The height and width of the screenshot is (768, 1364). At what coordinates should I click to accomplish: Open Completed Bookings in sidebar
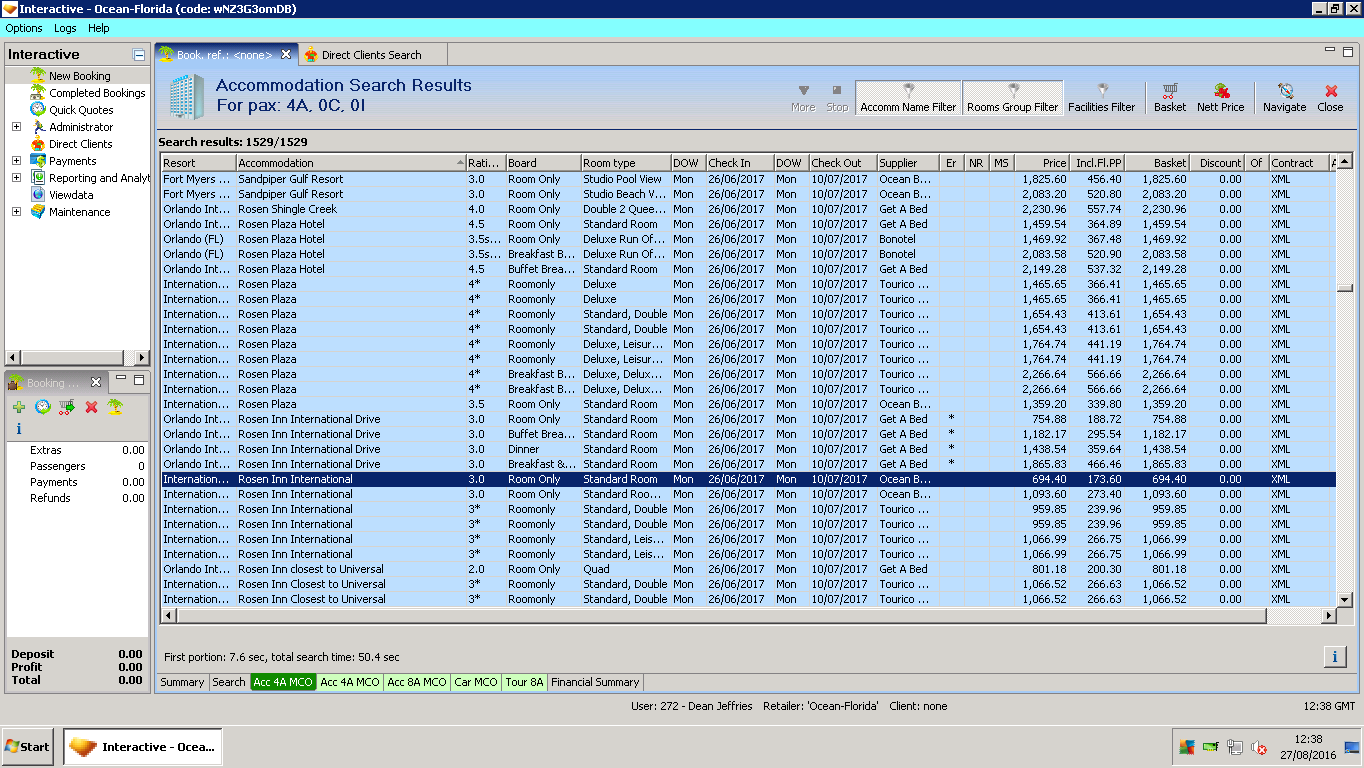(97, 93)
